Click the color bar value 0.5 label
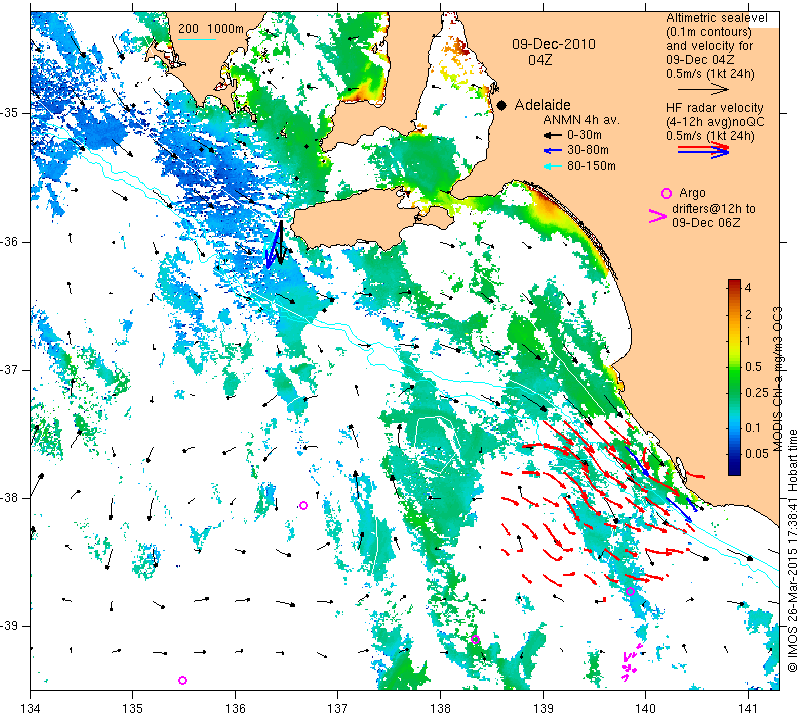Screen dimensions: 800x720 (753, 367)
